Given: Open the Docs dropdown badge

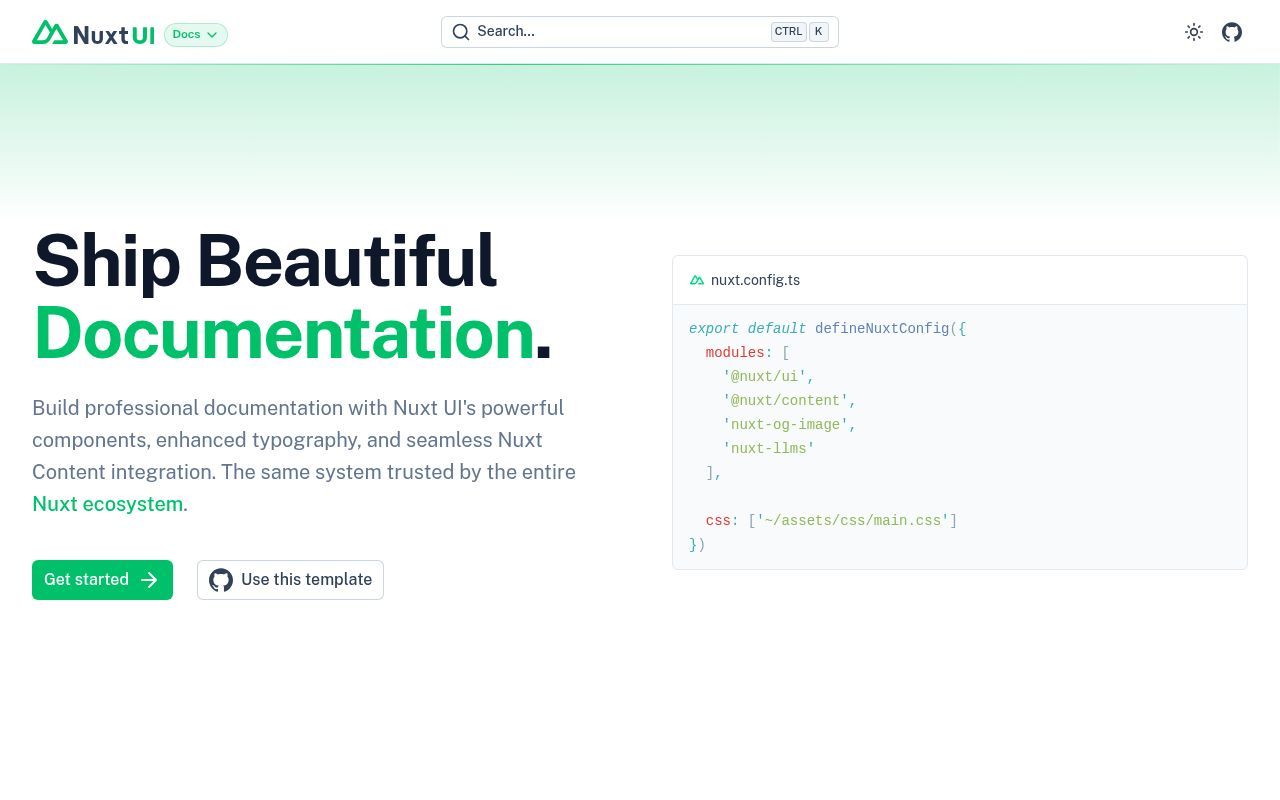Looking at the screenshot, I should pyautogui.click(x=196, y=35).
